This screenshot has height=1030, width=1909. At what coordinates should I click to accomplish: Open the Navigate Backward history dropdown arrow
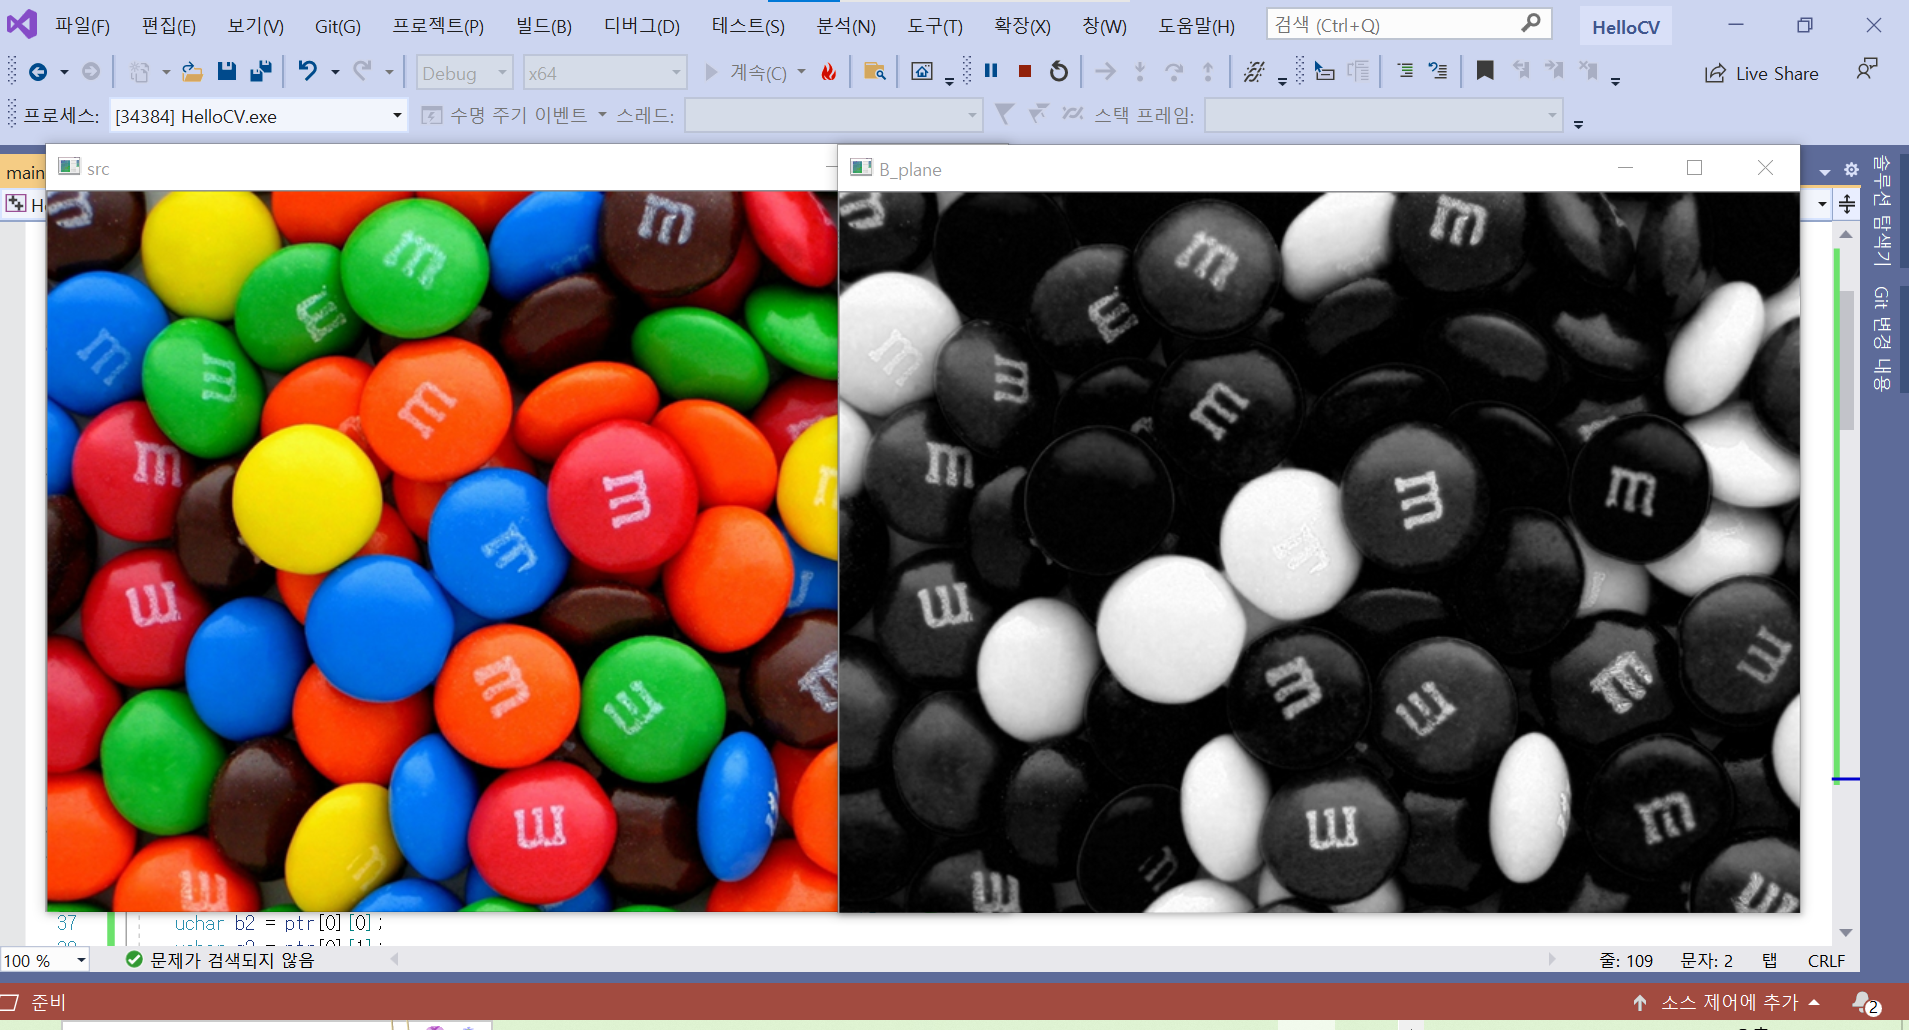click(x=64, y=73)
